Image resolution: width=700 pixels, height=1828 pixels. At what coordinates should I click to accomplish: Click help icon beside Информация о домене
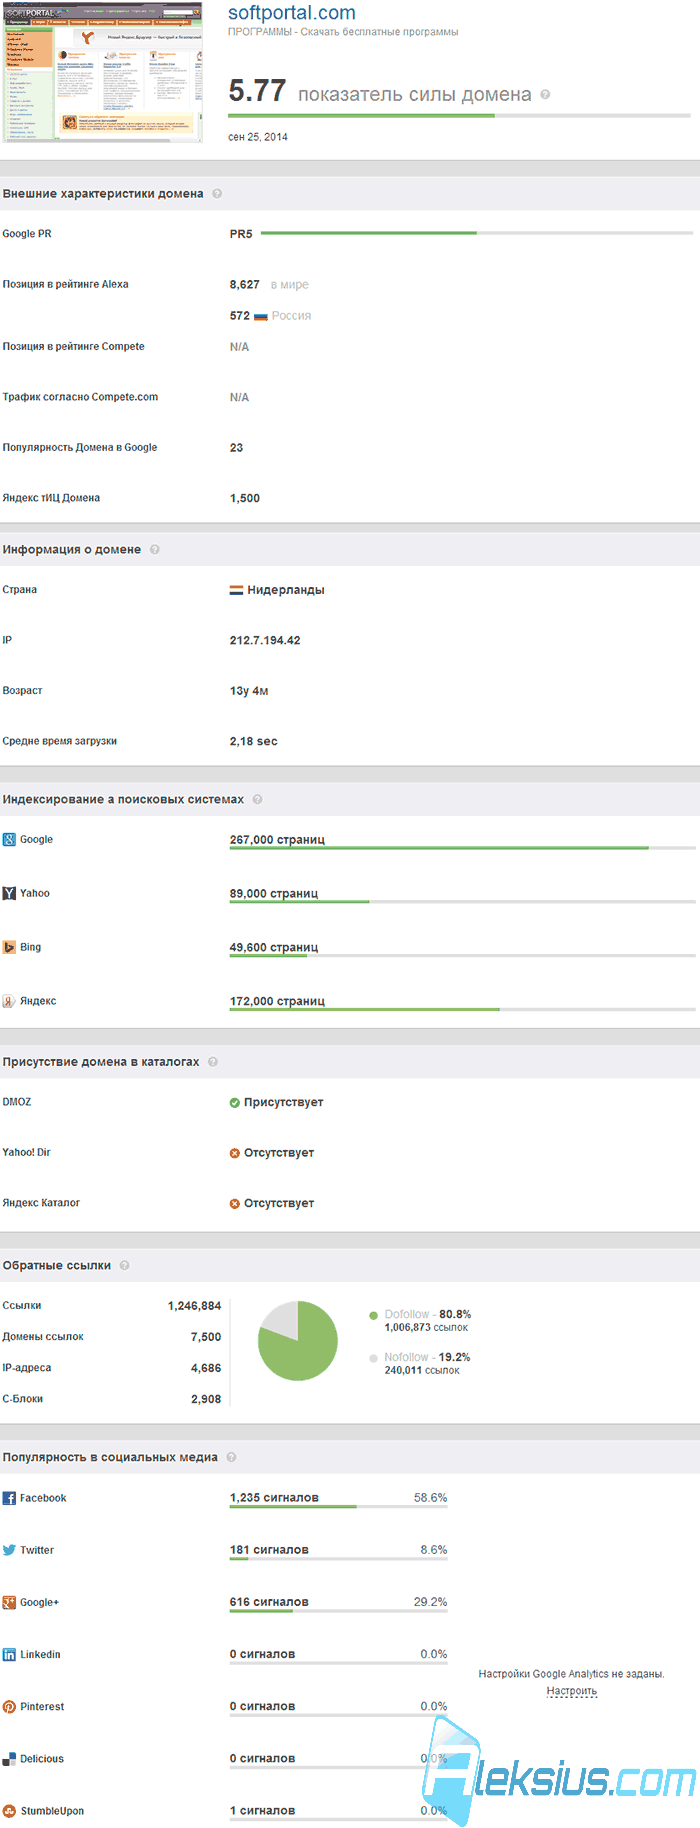155,550
